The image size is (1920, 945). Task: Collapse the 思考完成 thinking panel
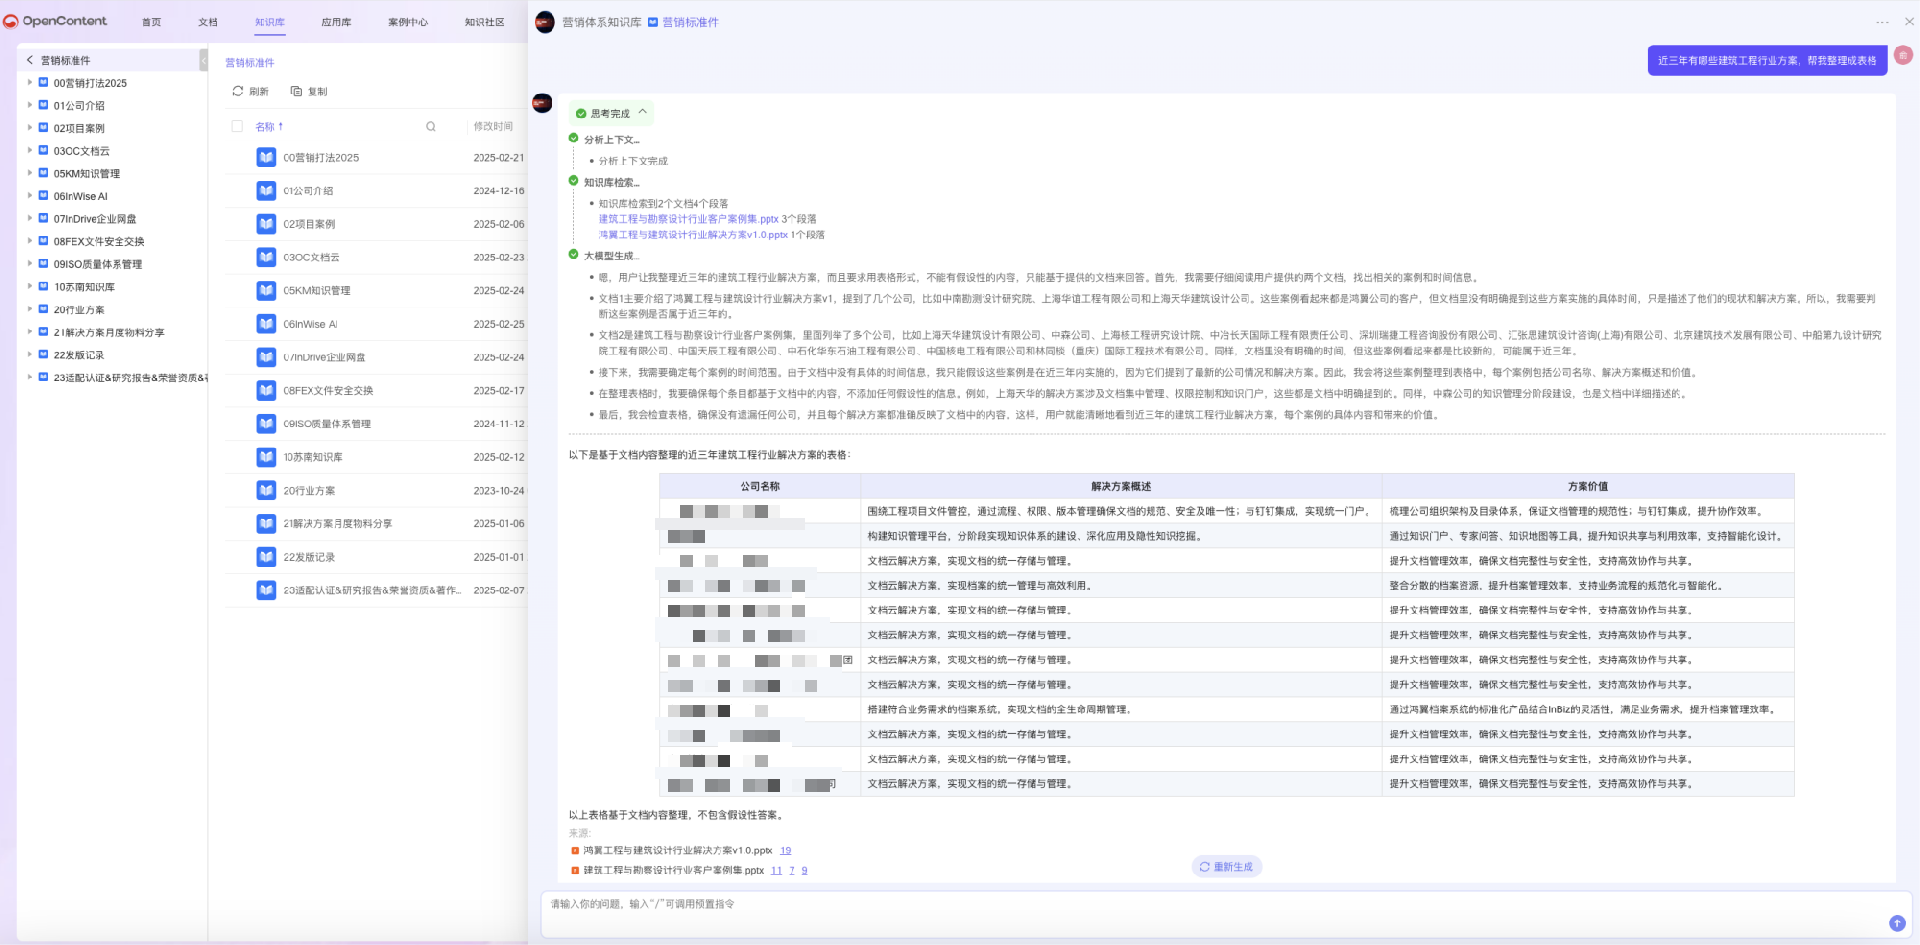[644, 112]
